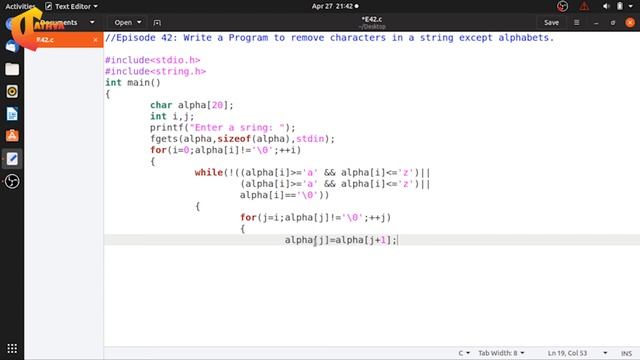The height and width of the screenshot is (360, 640).
Task: Expand the system menu arrow in top bar
Action: tap(631, 6)
